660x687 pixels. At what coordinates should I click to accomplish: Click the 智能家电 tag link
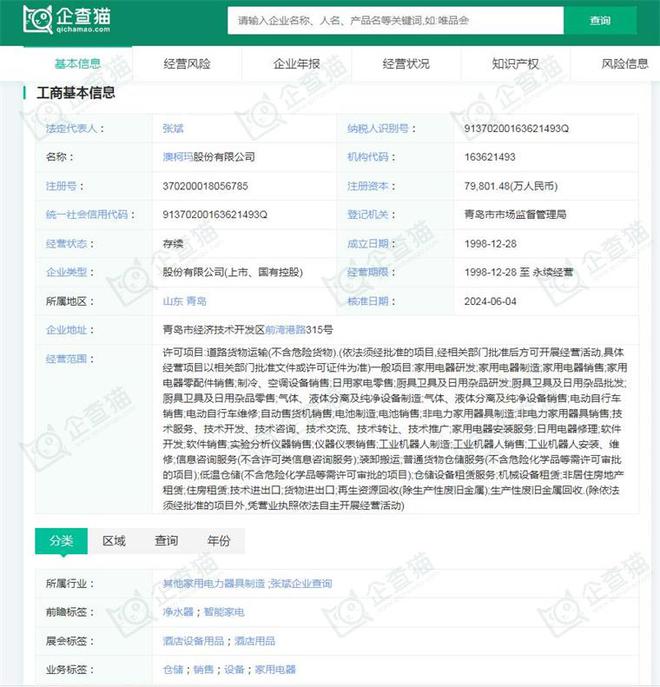tap(224, 612)
